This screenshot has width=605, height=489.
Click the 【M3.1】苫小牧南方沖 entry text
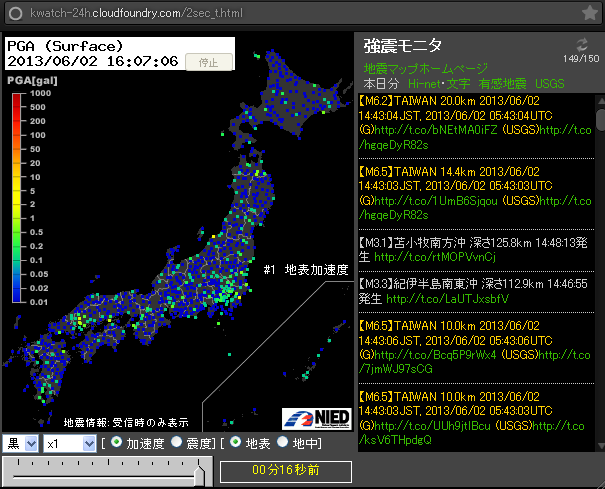[x=473, y=250]
